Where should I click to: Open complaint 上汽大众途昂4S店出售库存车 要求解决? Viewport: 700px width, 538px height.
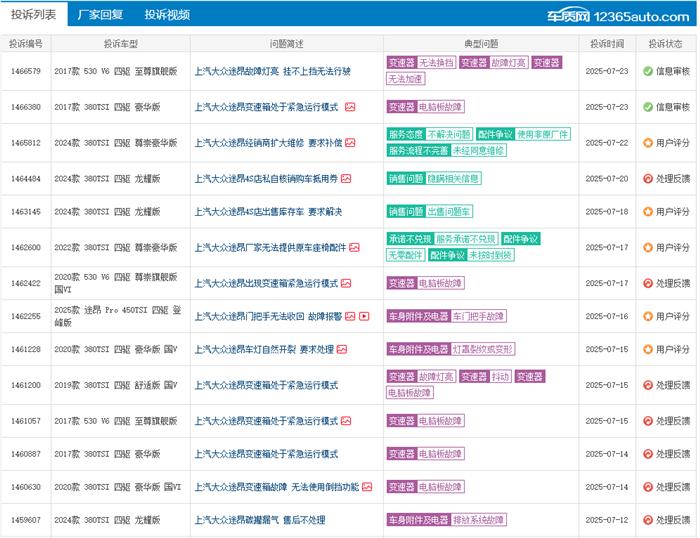coord(268,212)
